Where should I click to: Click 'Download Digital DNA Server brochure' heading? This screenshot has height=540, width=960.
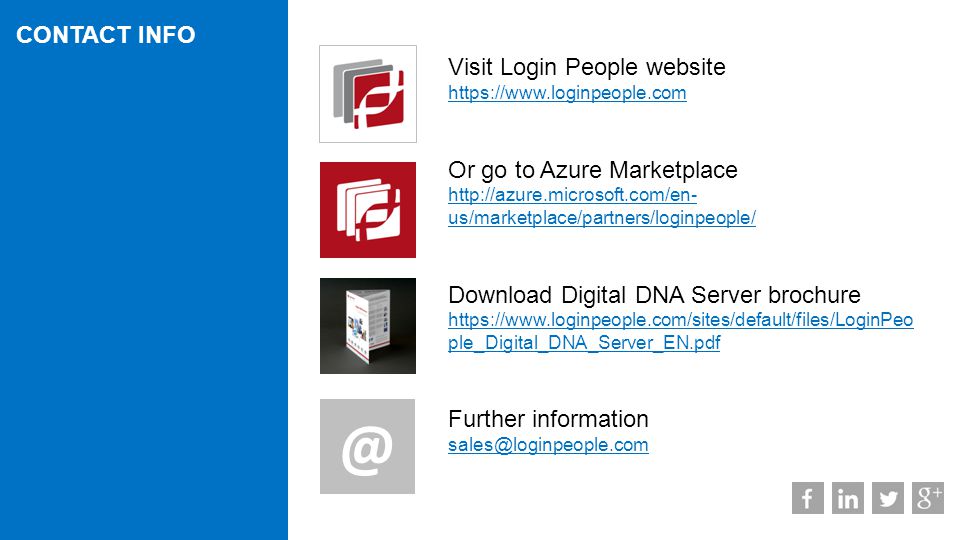click(x=654, y=295)
